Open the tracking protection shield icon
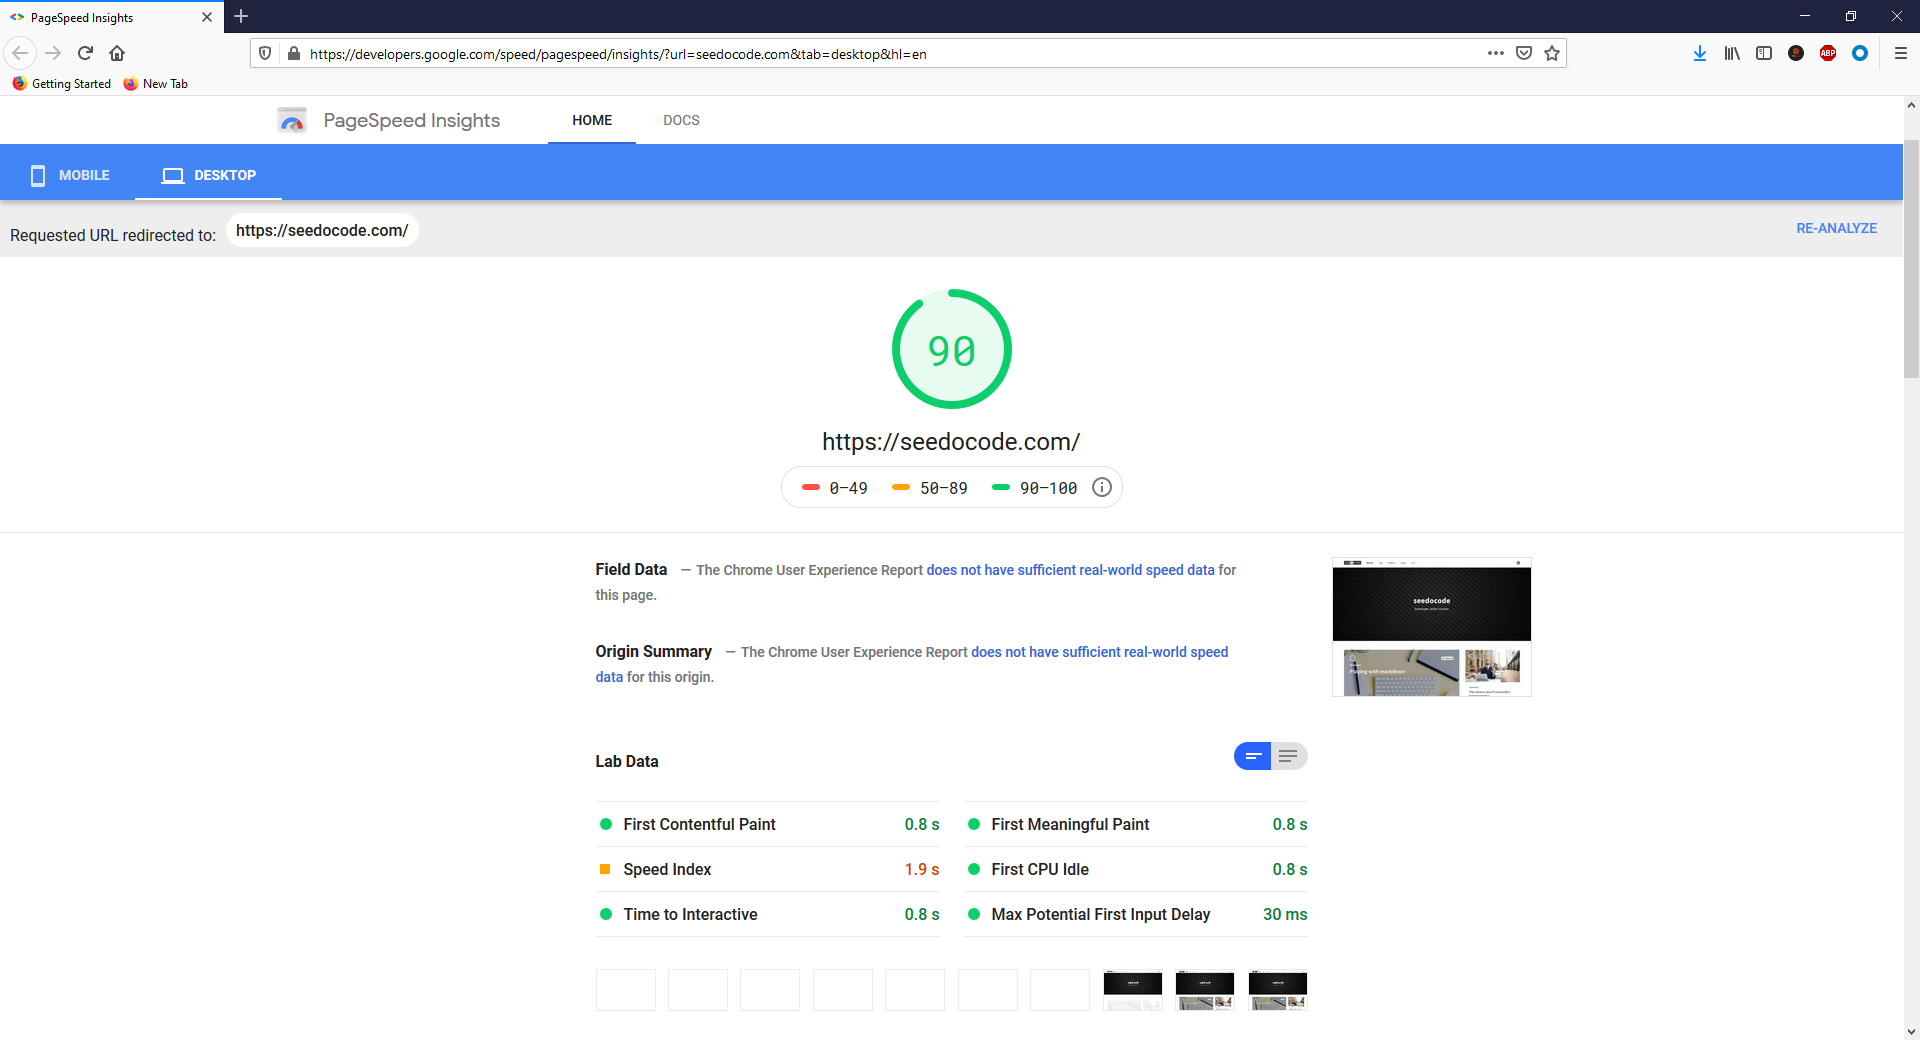Image resolution: width=1920 pixels, height=1040 pixels. 265,53
